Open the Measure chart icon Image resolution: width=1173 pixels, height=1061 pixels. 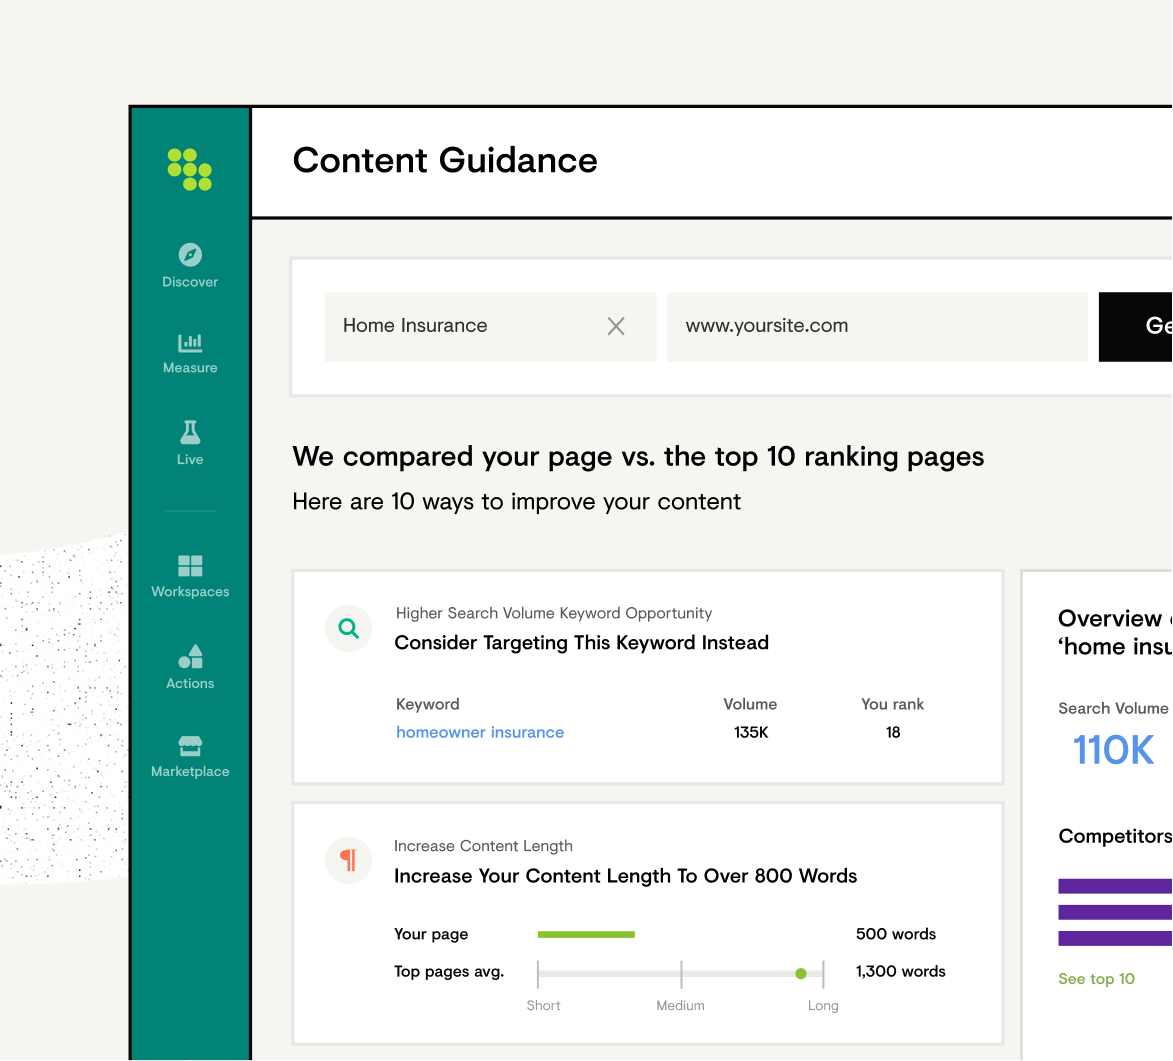click(x=190, y=343)
